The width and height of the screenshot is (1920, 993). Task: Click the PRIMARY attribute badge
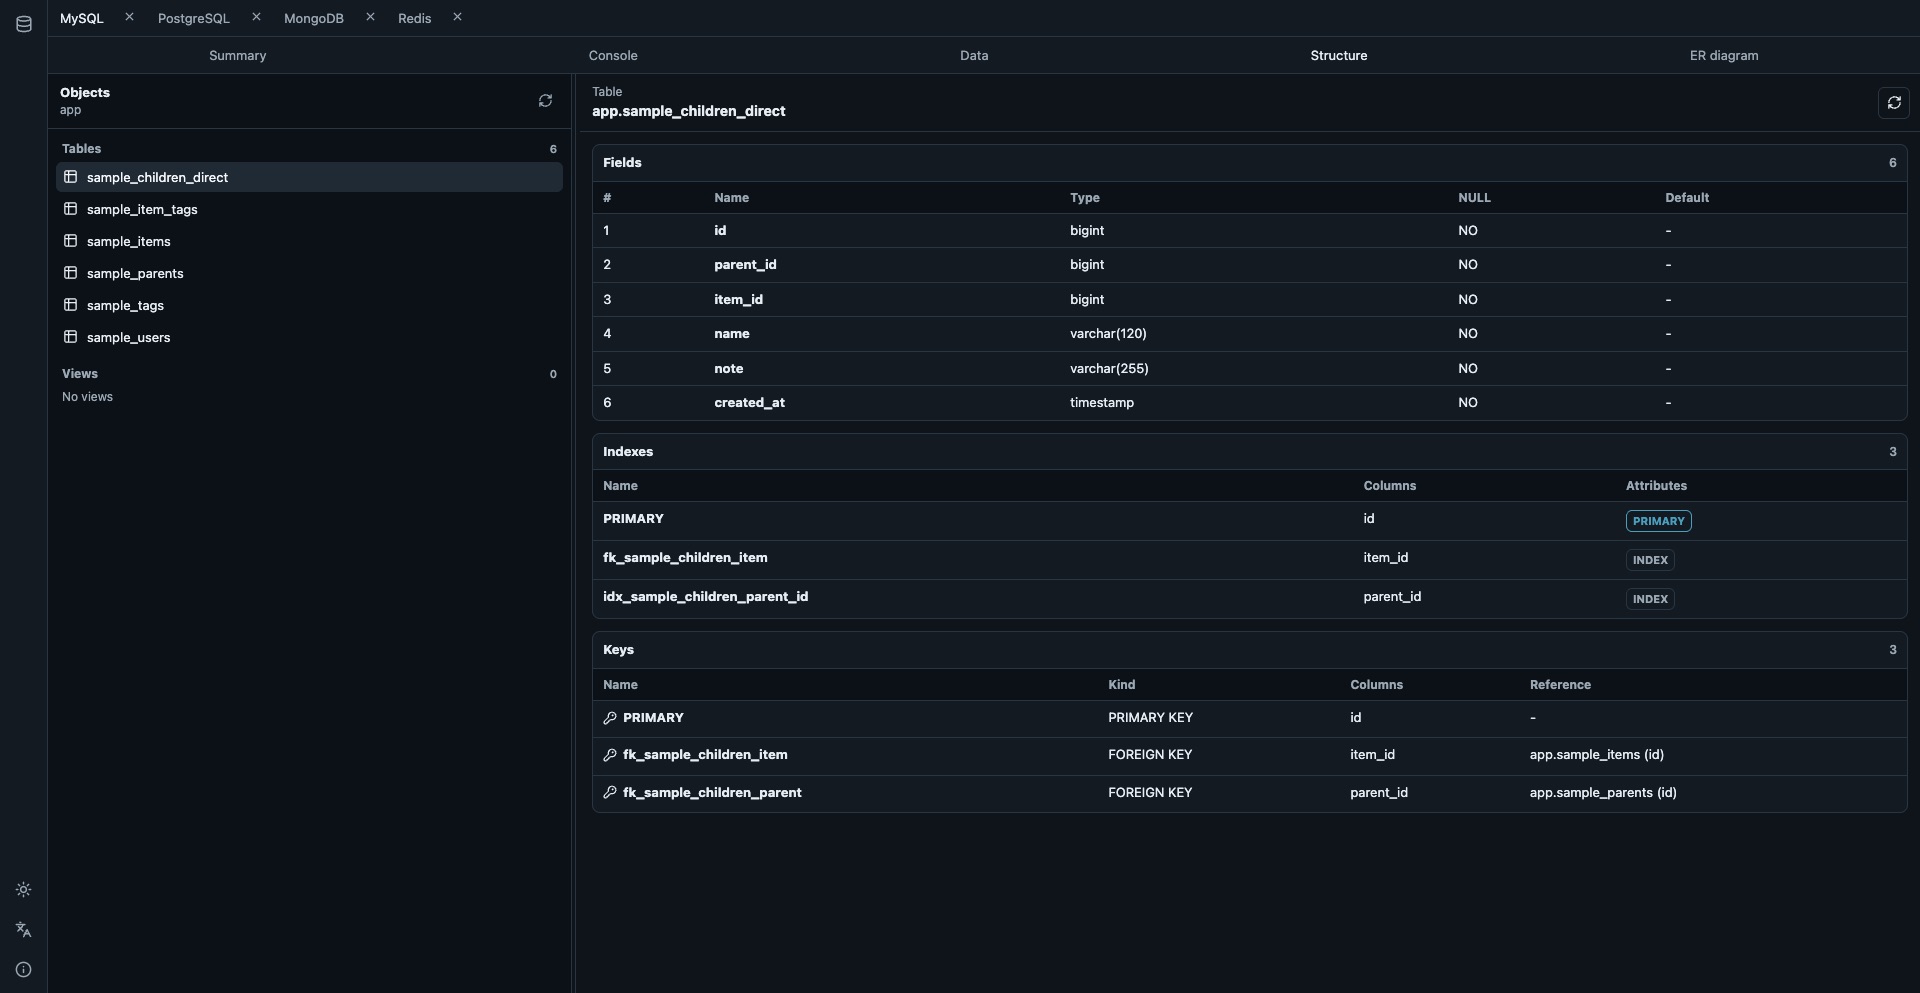(1659, 521)
